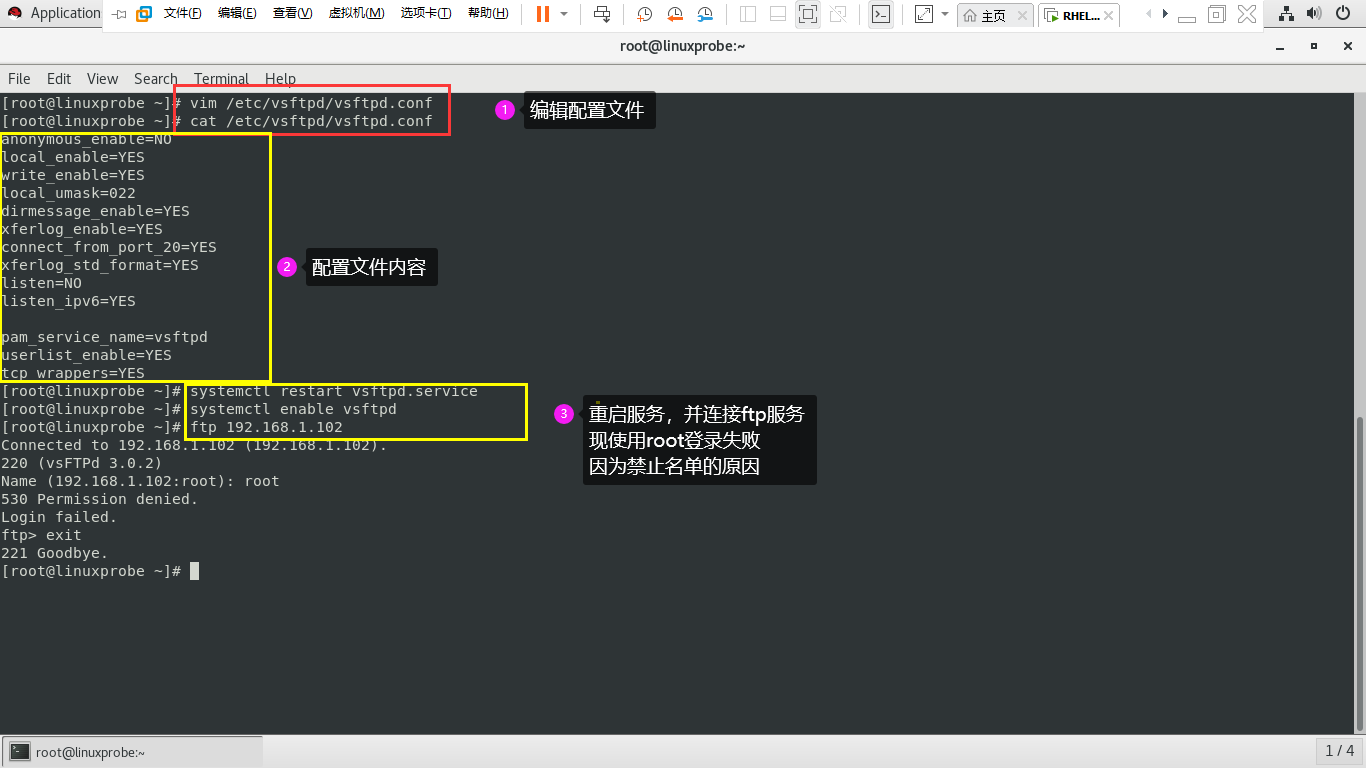Click the root@linuxprobe:~ taskbar button
The height and width of the screenshot is (768, 1366).
pyautogui.click(x=134, y=752)
